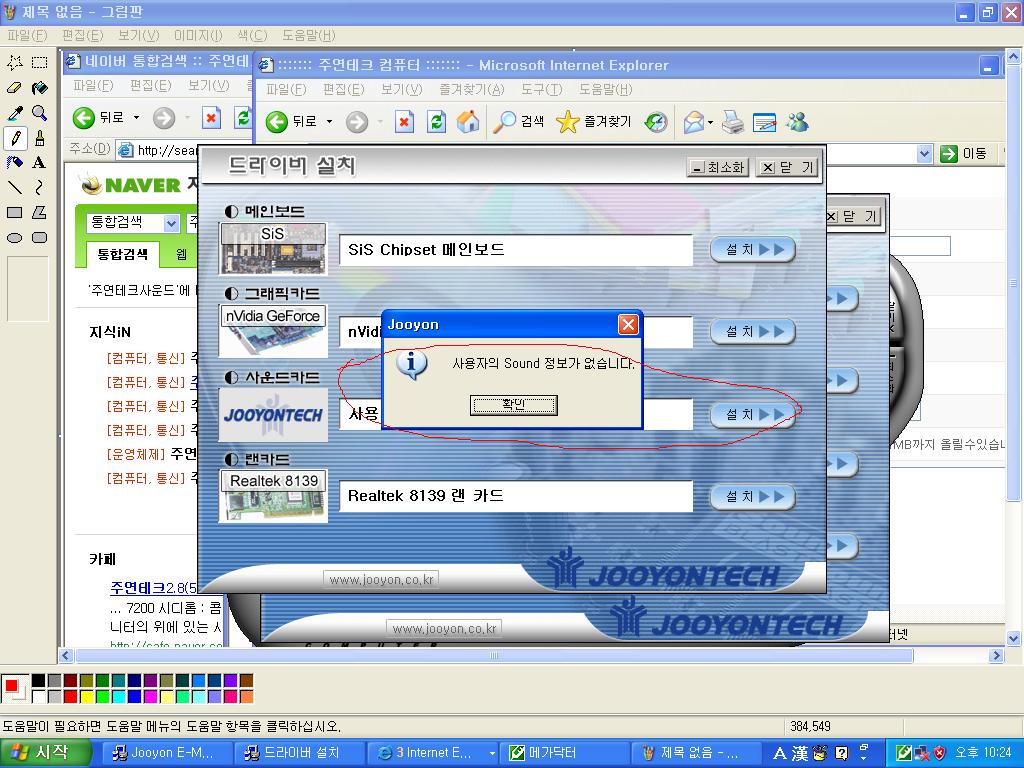Click the Stop icon in Jooyontech IE window
1024x768 pixels.
point(404,121)
